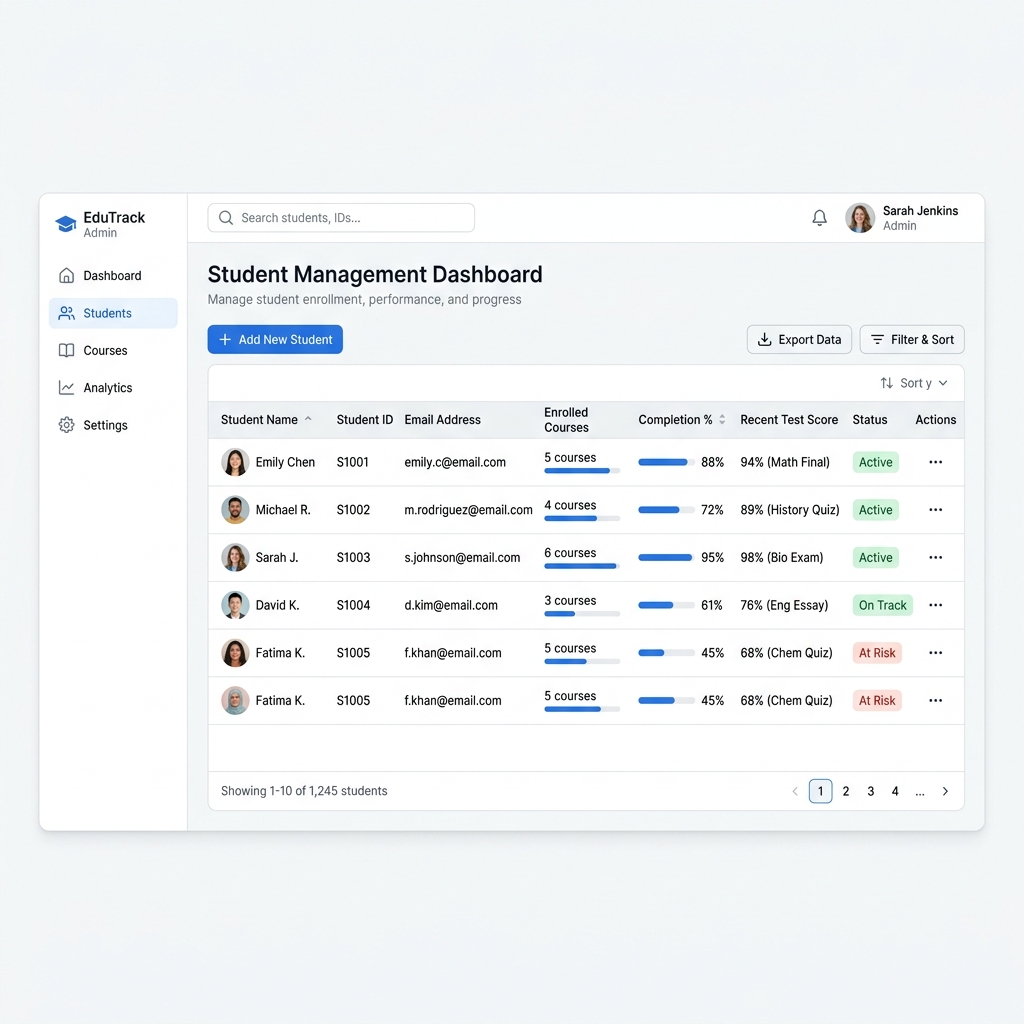Viewport: 1024px width, 1024px height.
Task: Open actions menu for Michael R.
Action: tap(936, 510)
